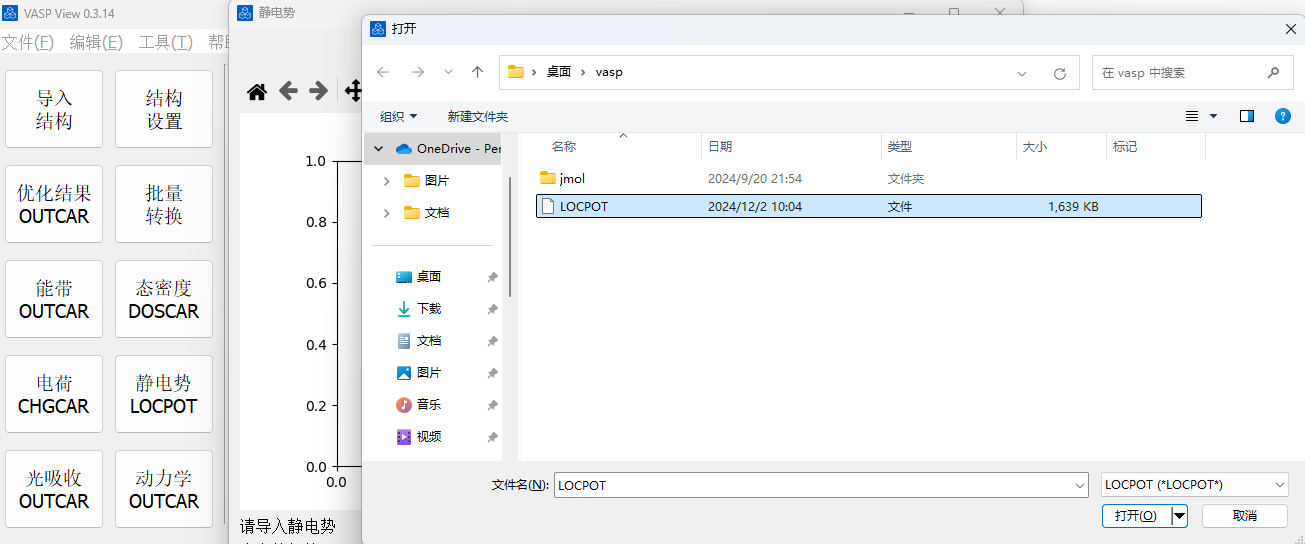Toggle the preview pane icon
The height and width of the screenshot is (544, 1305).
pos(1246,116)
